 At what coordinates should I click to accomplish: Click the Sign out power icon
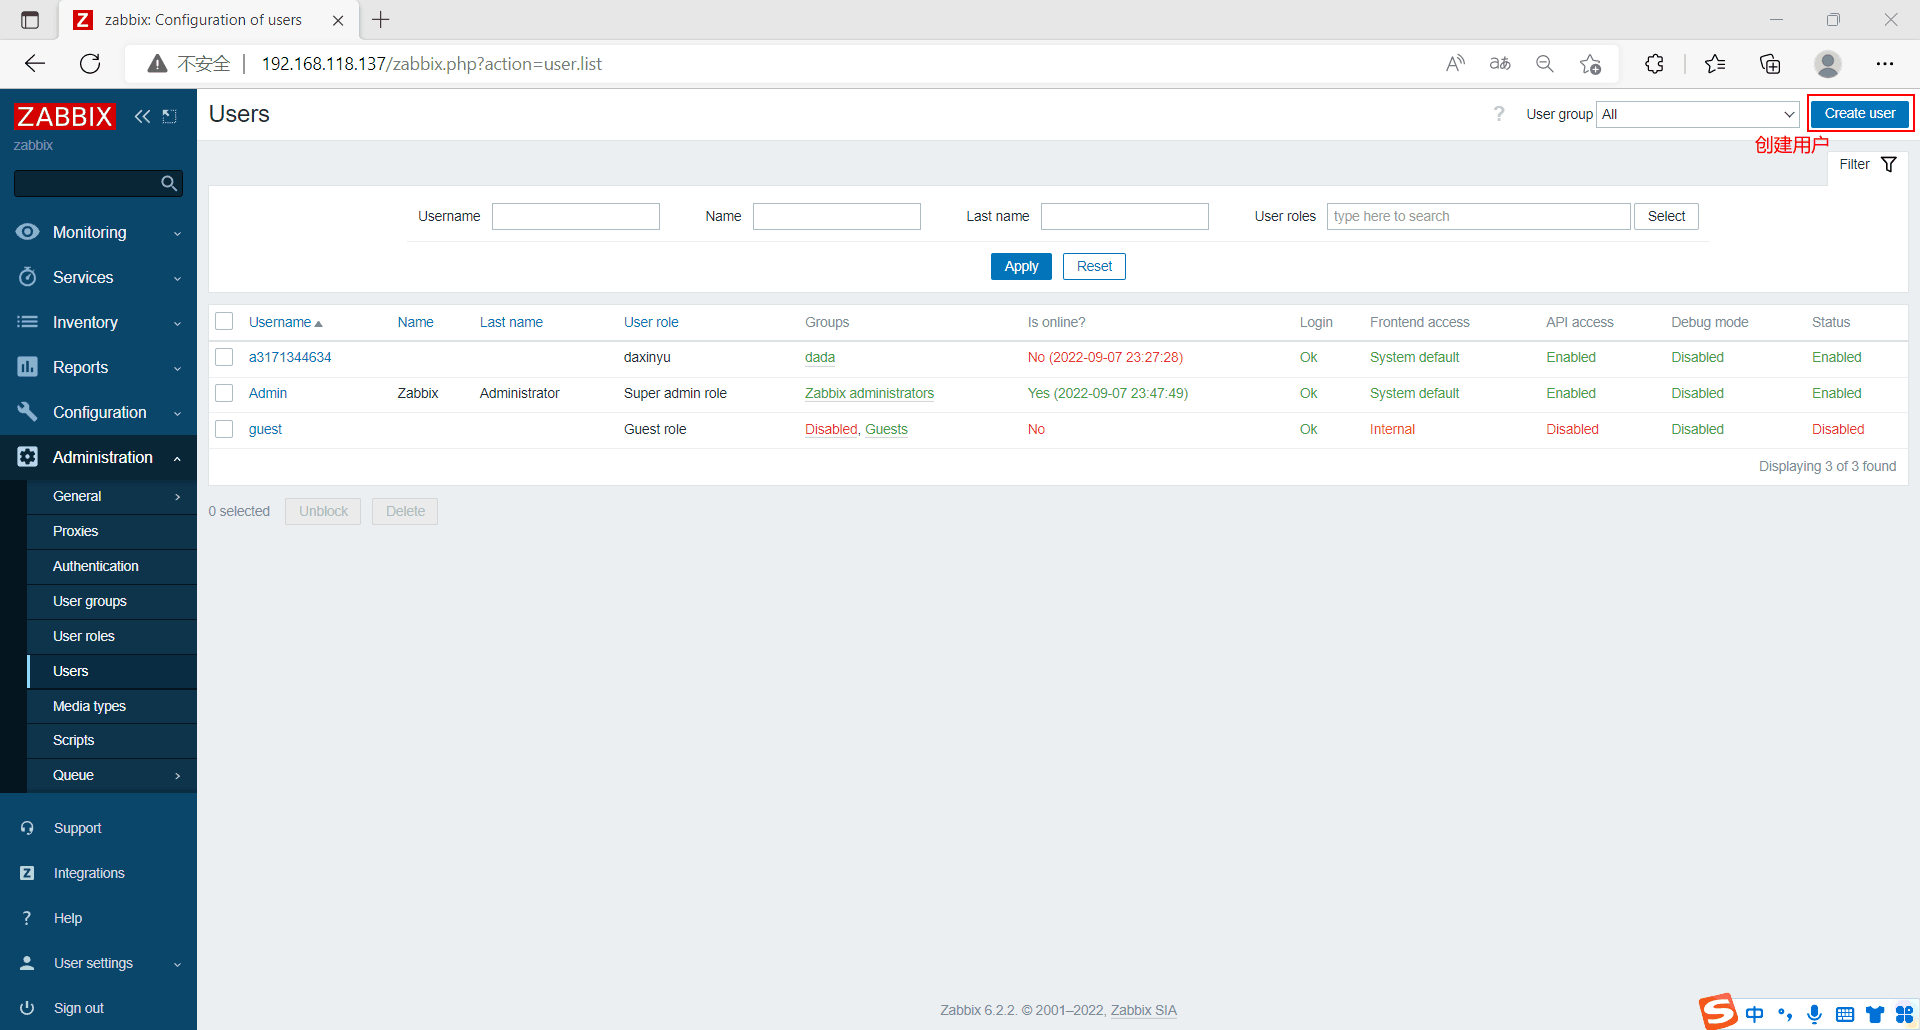pyautogui.click(x=27, y=1008)
